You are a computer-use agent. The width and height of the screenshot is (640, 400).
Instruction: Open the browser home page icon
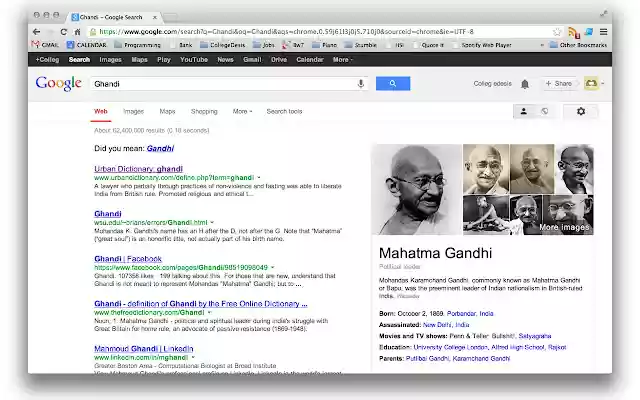[x=77, y=31]
